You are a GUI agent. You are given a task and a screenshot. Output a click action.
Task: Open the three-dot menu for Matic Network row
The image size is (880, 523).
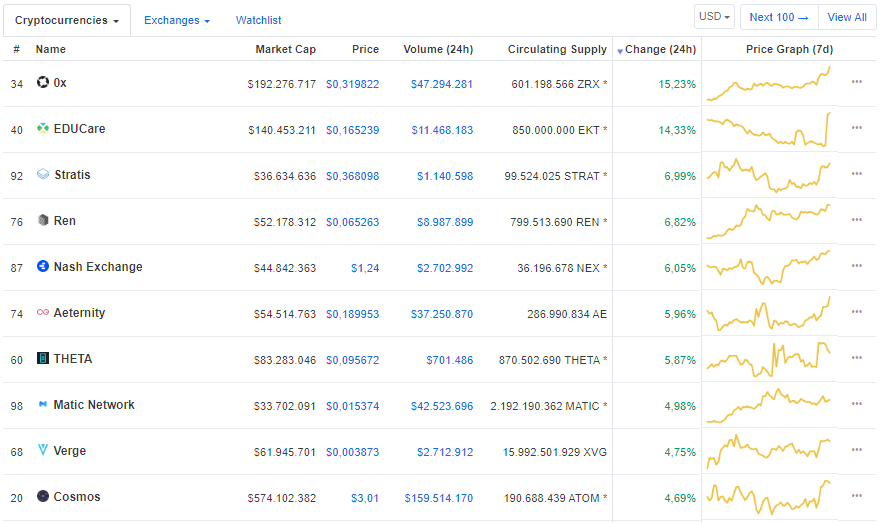tap(856, 404)
